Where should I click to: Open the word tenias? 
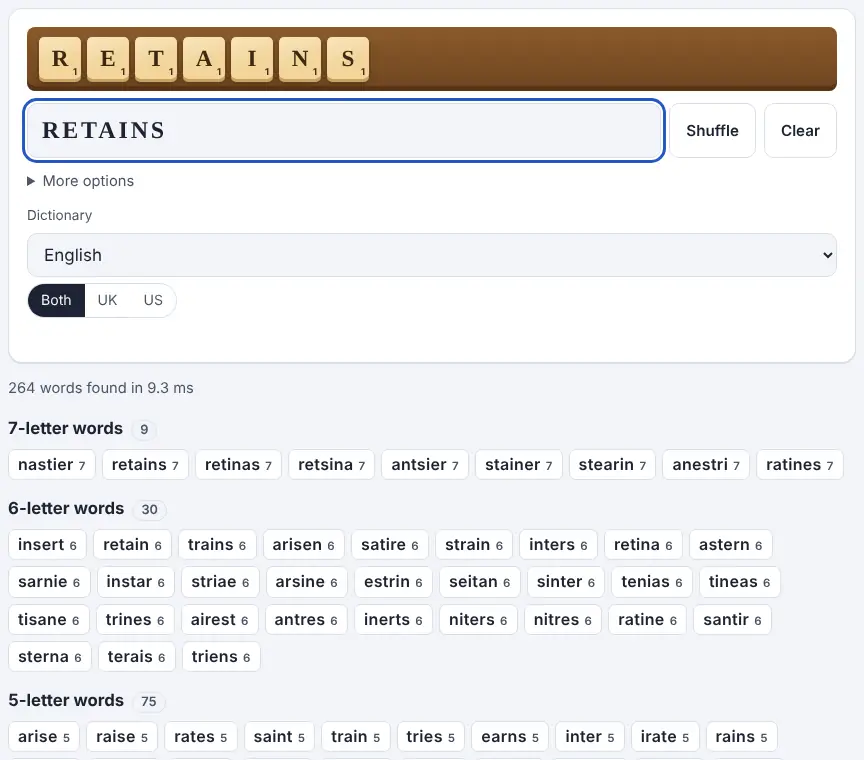click(x=652, y=582)
